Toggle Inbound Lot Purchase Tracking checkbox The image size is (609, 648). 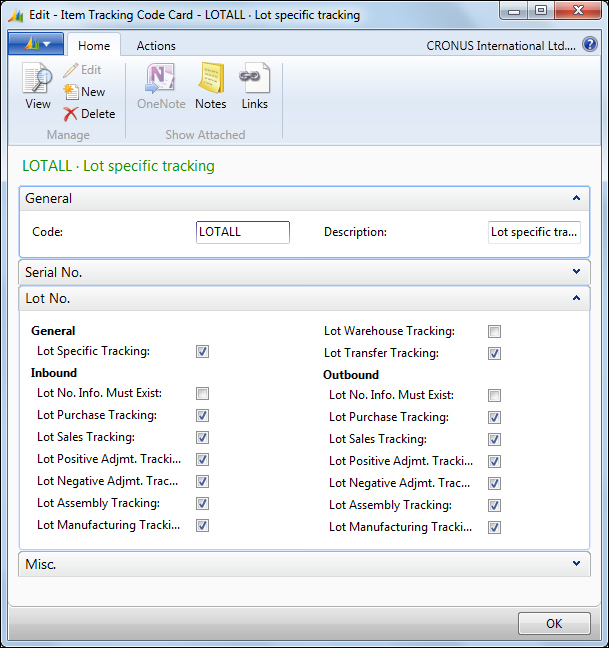point(202,416)
